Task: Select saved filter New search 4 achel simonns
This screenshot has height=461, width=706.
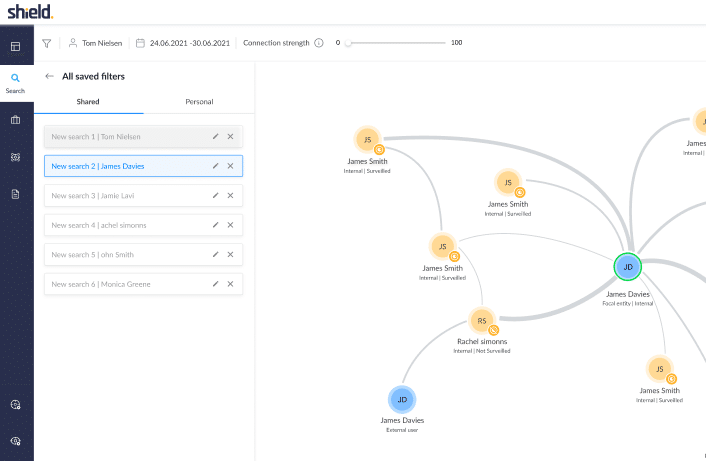Action: coord(120,225)
